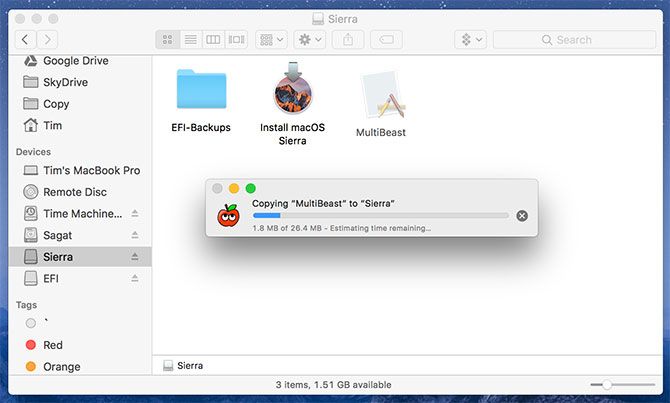Click the MultiBeast apple icon in dialog
670x403 pixels.
tap(229, 215)
